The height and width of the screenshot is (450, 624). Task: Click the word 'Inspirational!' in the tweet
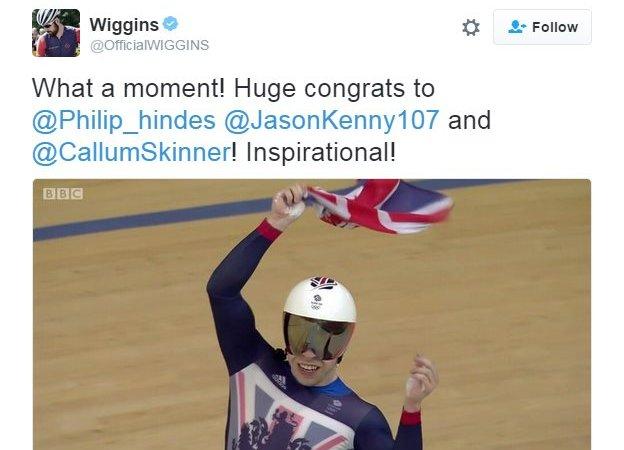coord(321,153)
